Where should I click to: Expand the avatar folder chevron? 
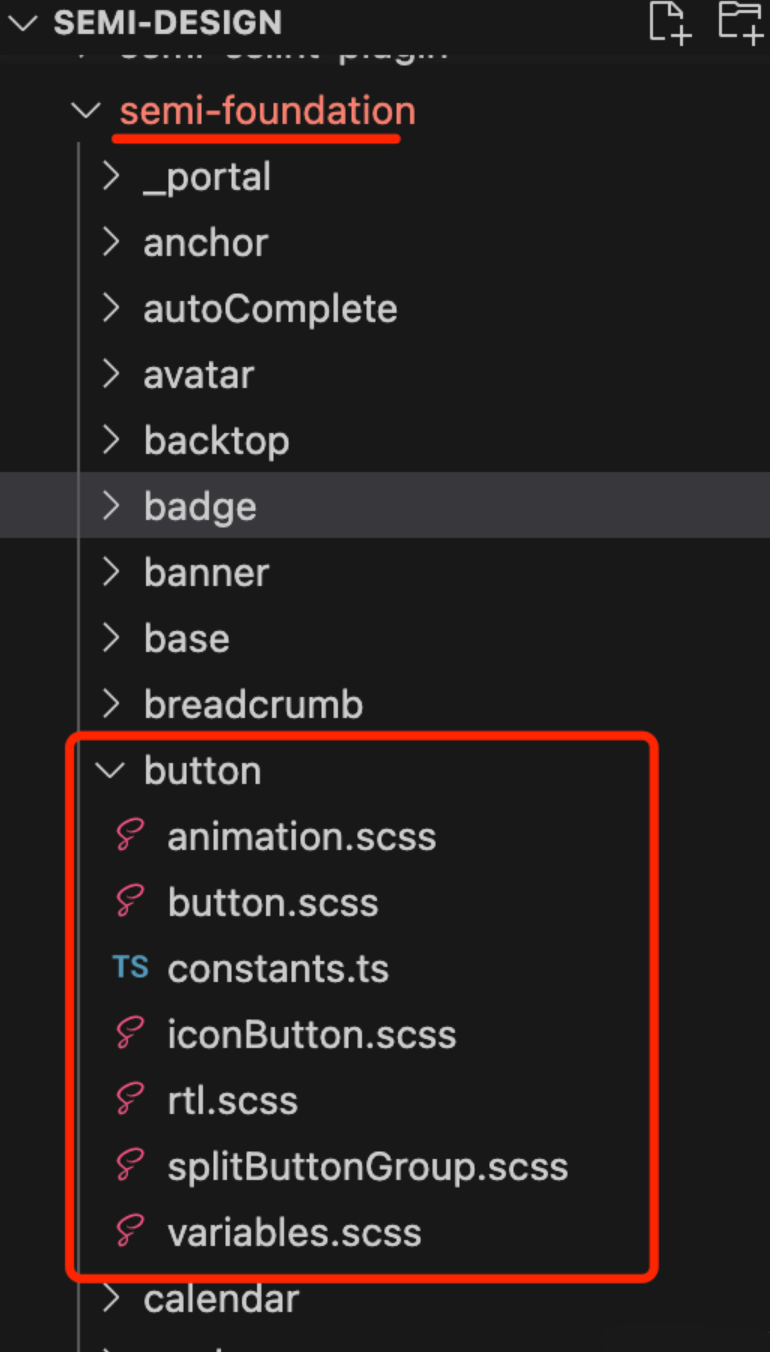[111, 375]
